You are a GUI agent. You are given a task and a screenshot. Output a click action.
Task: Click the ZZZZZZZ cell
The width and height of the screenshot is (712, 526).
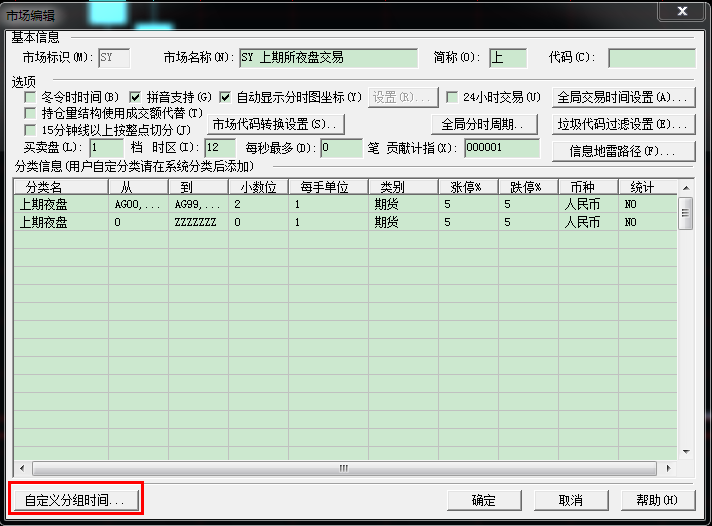point(198,222)
